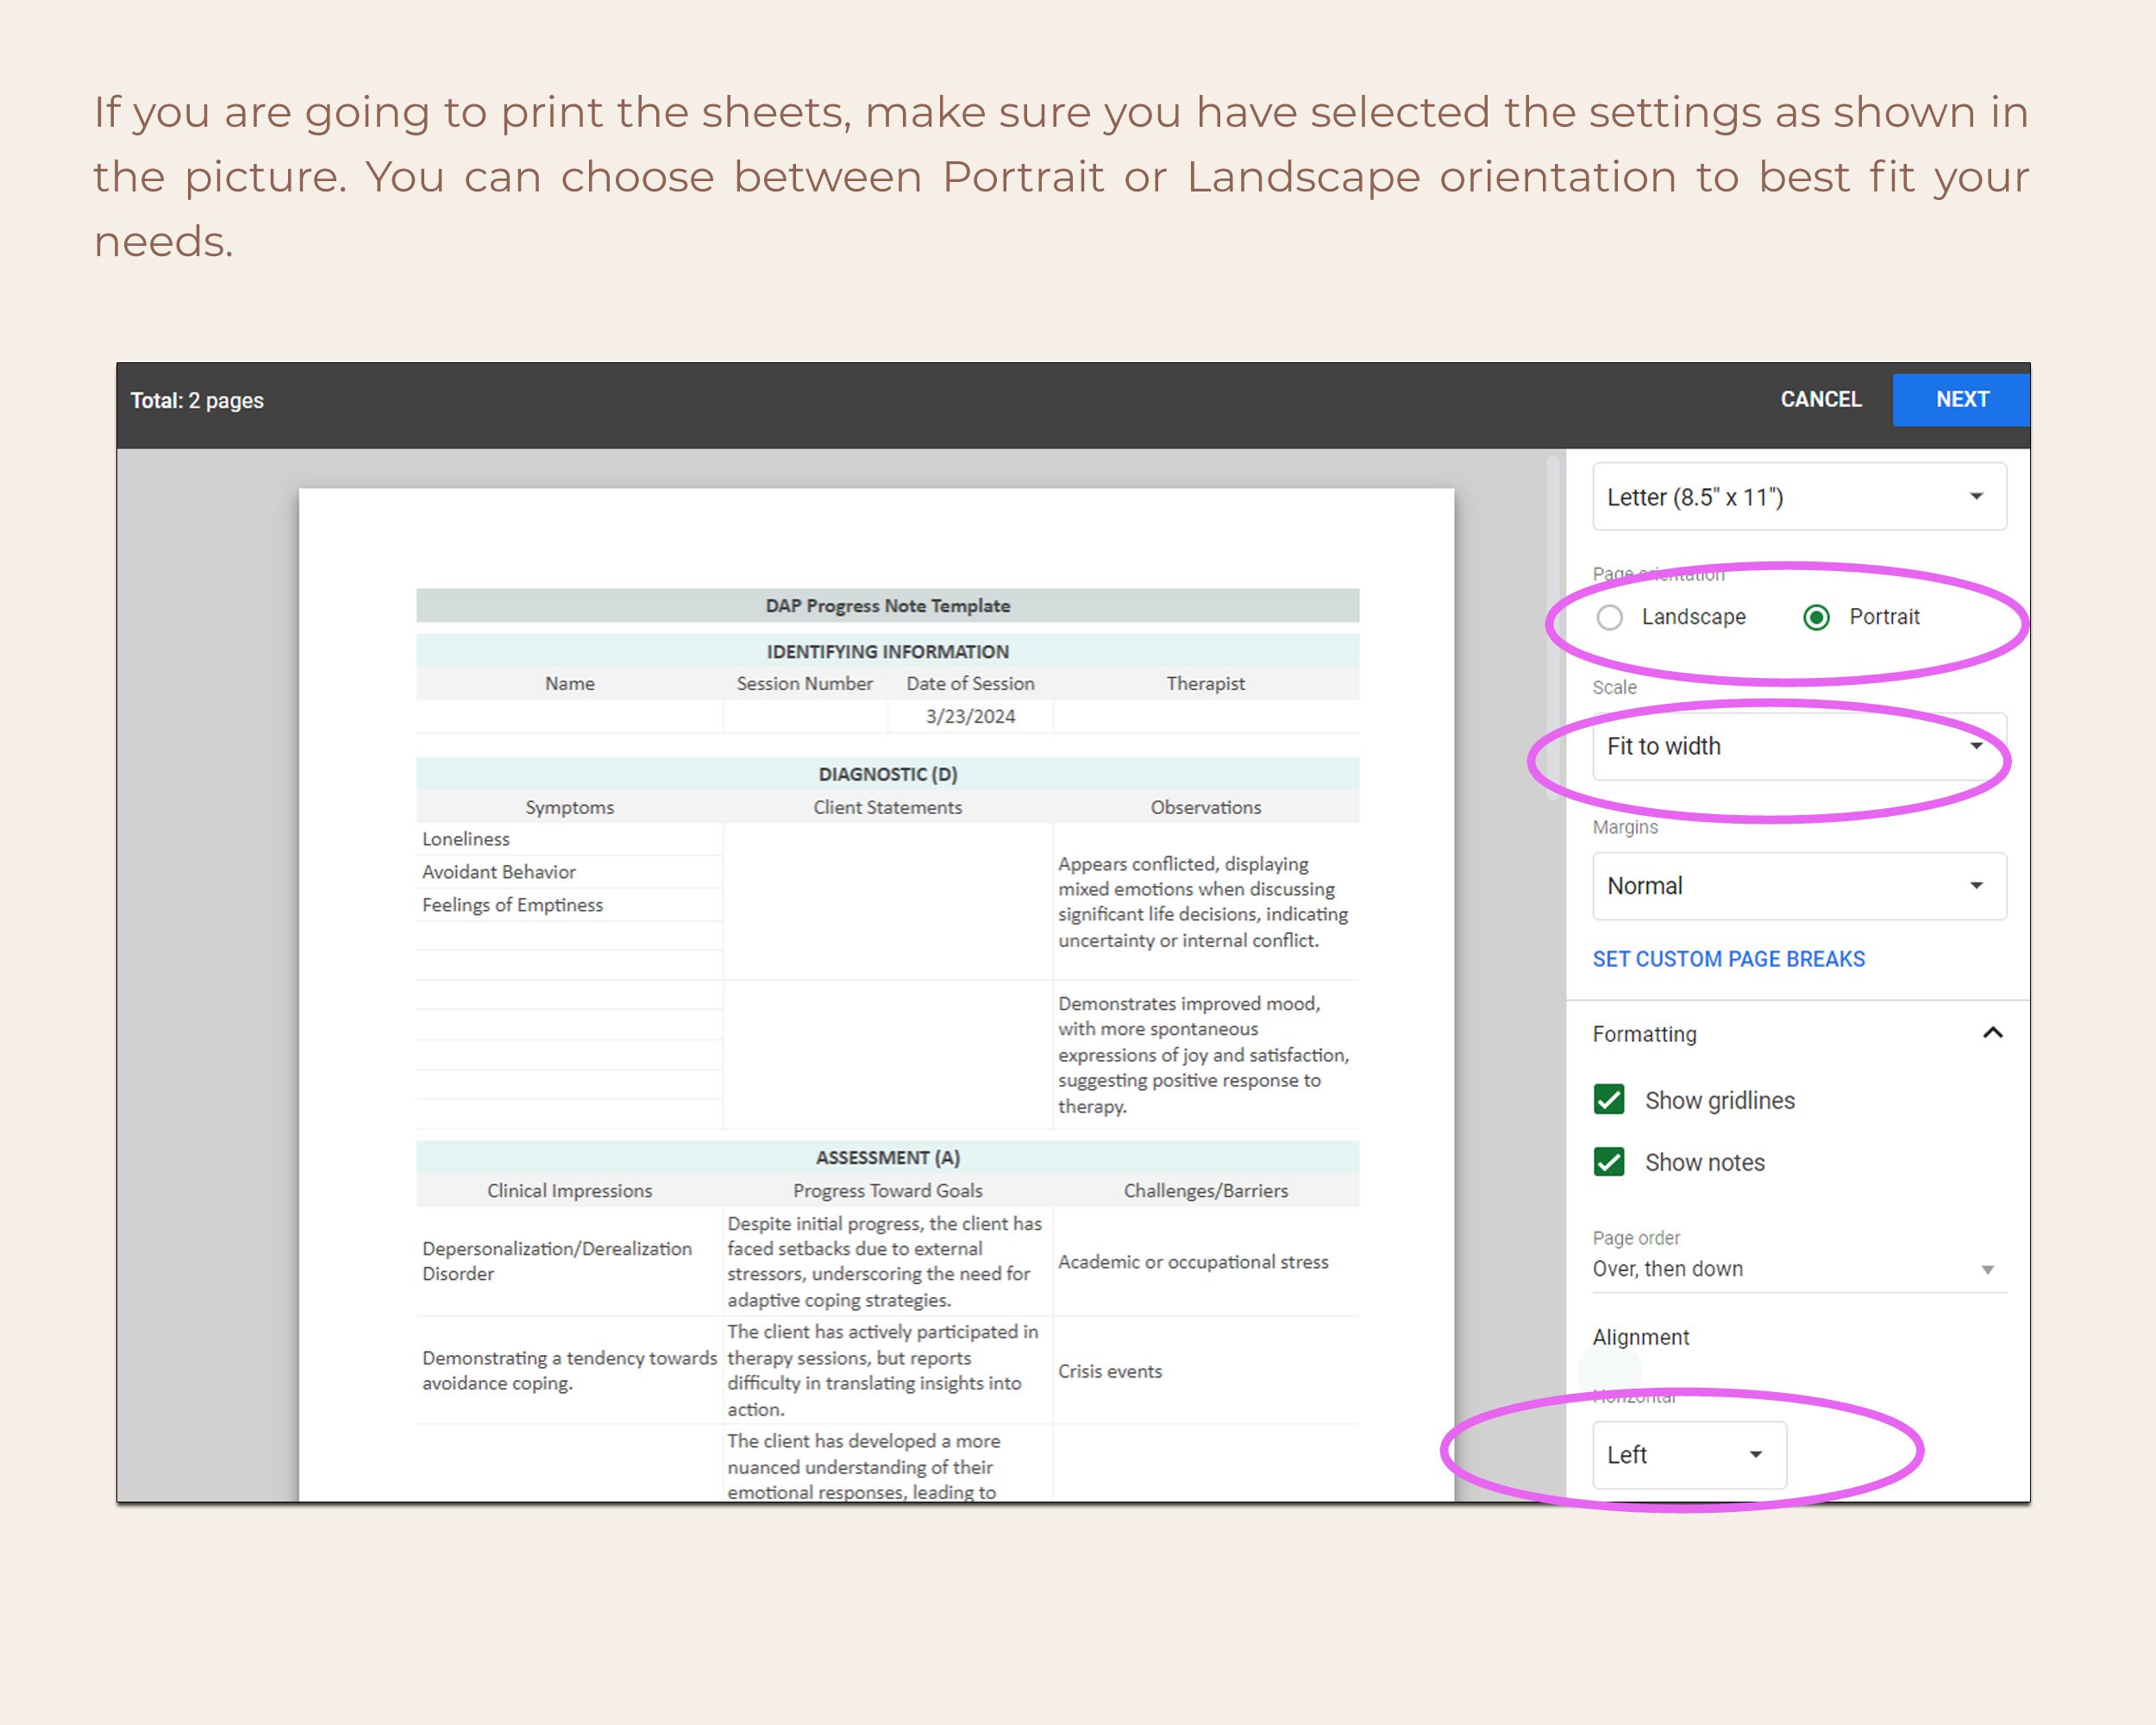
Task: Open the Page order dropdown
Action: point(1797,1268)
